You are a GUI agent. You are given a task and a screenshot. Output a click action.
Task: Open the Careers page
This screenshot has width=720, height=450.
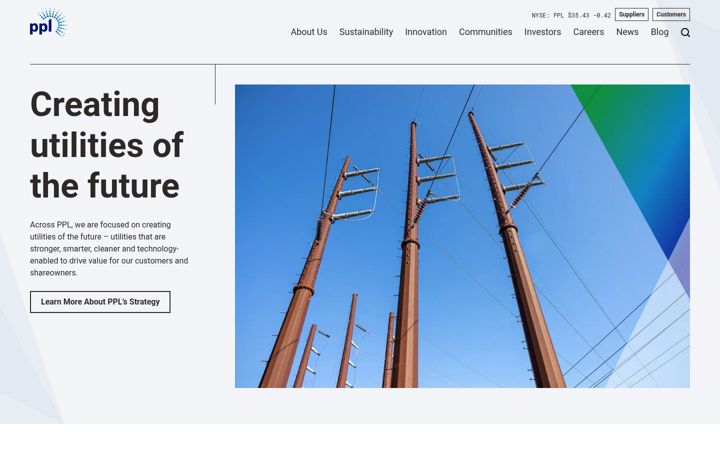tap(588, 32)
